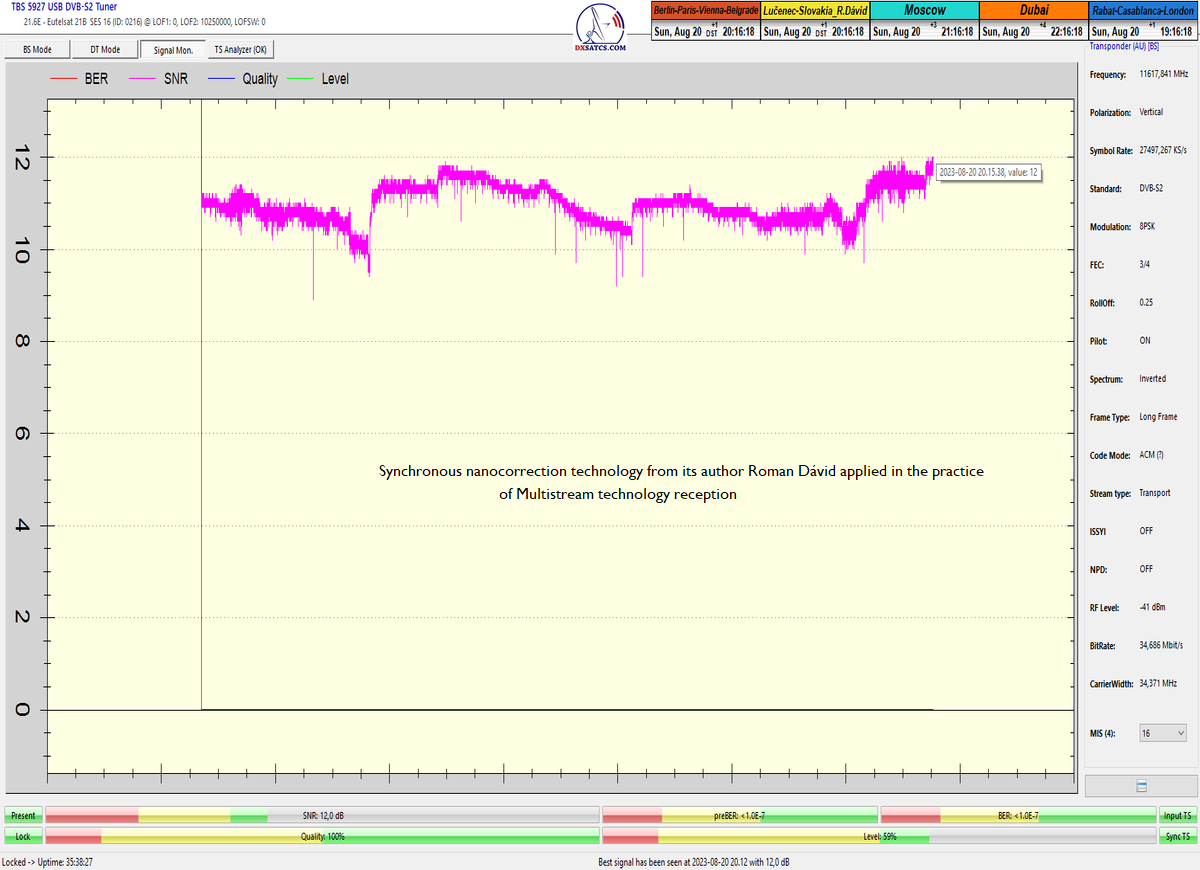Click the Dubai clock header
The width and height of the screenshot is (1200, 870).
pyautogui.click(x=1033, y=10)
